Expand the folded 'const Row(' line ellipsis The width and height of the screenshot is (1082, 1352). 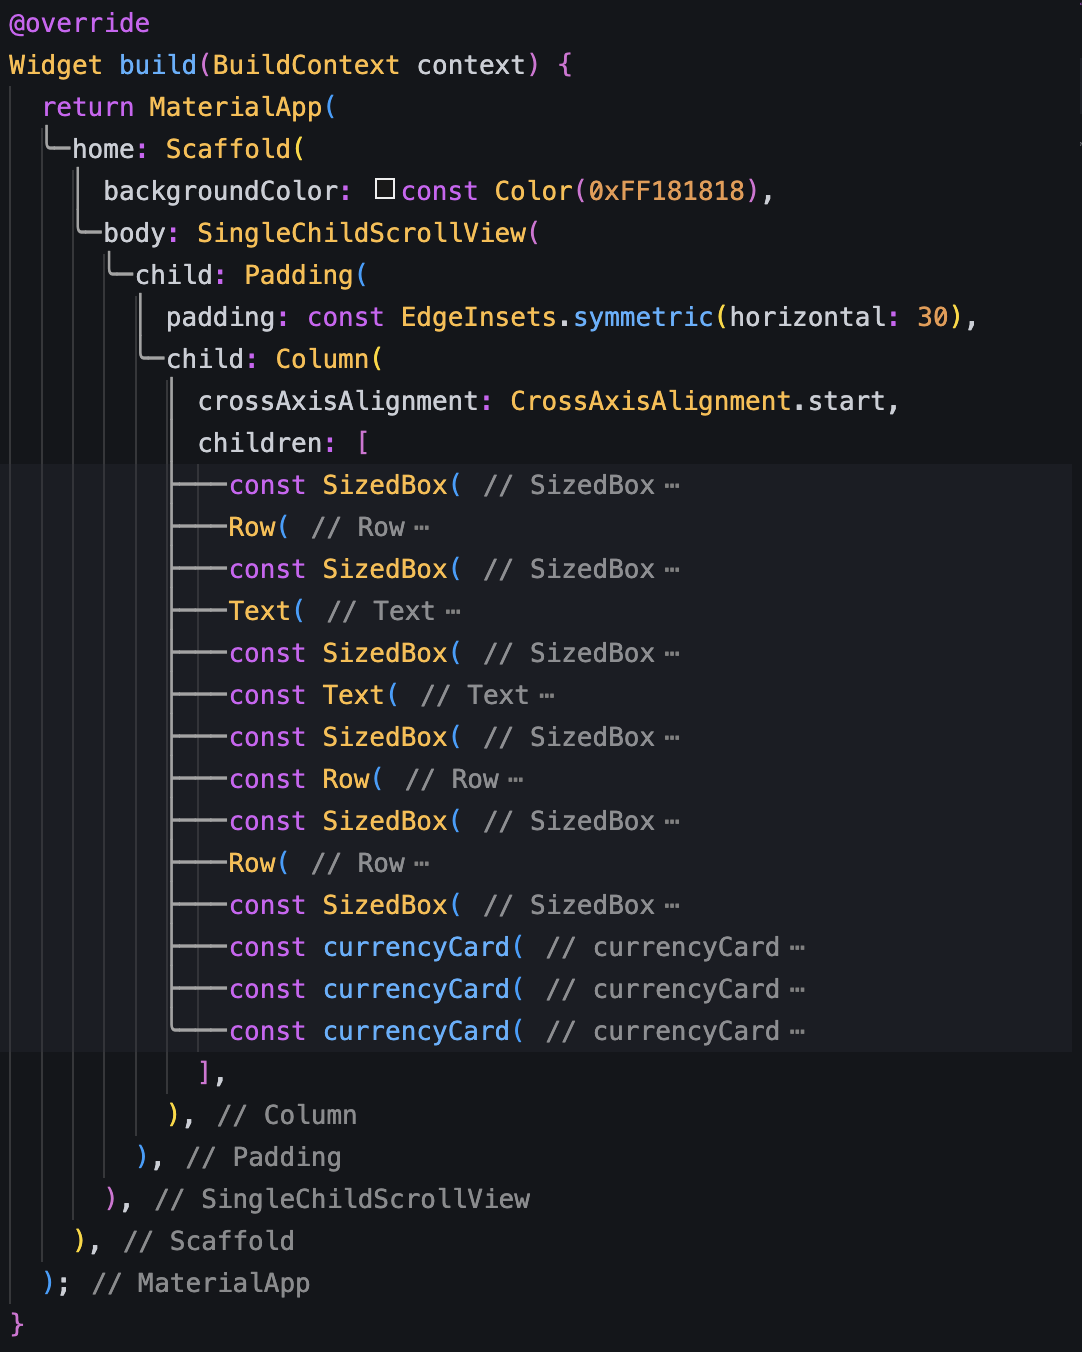(x=515, y=779)
